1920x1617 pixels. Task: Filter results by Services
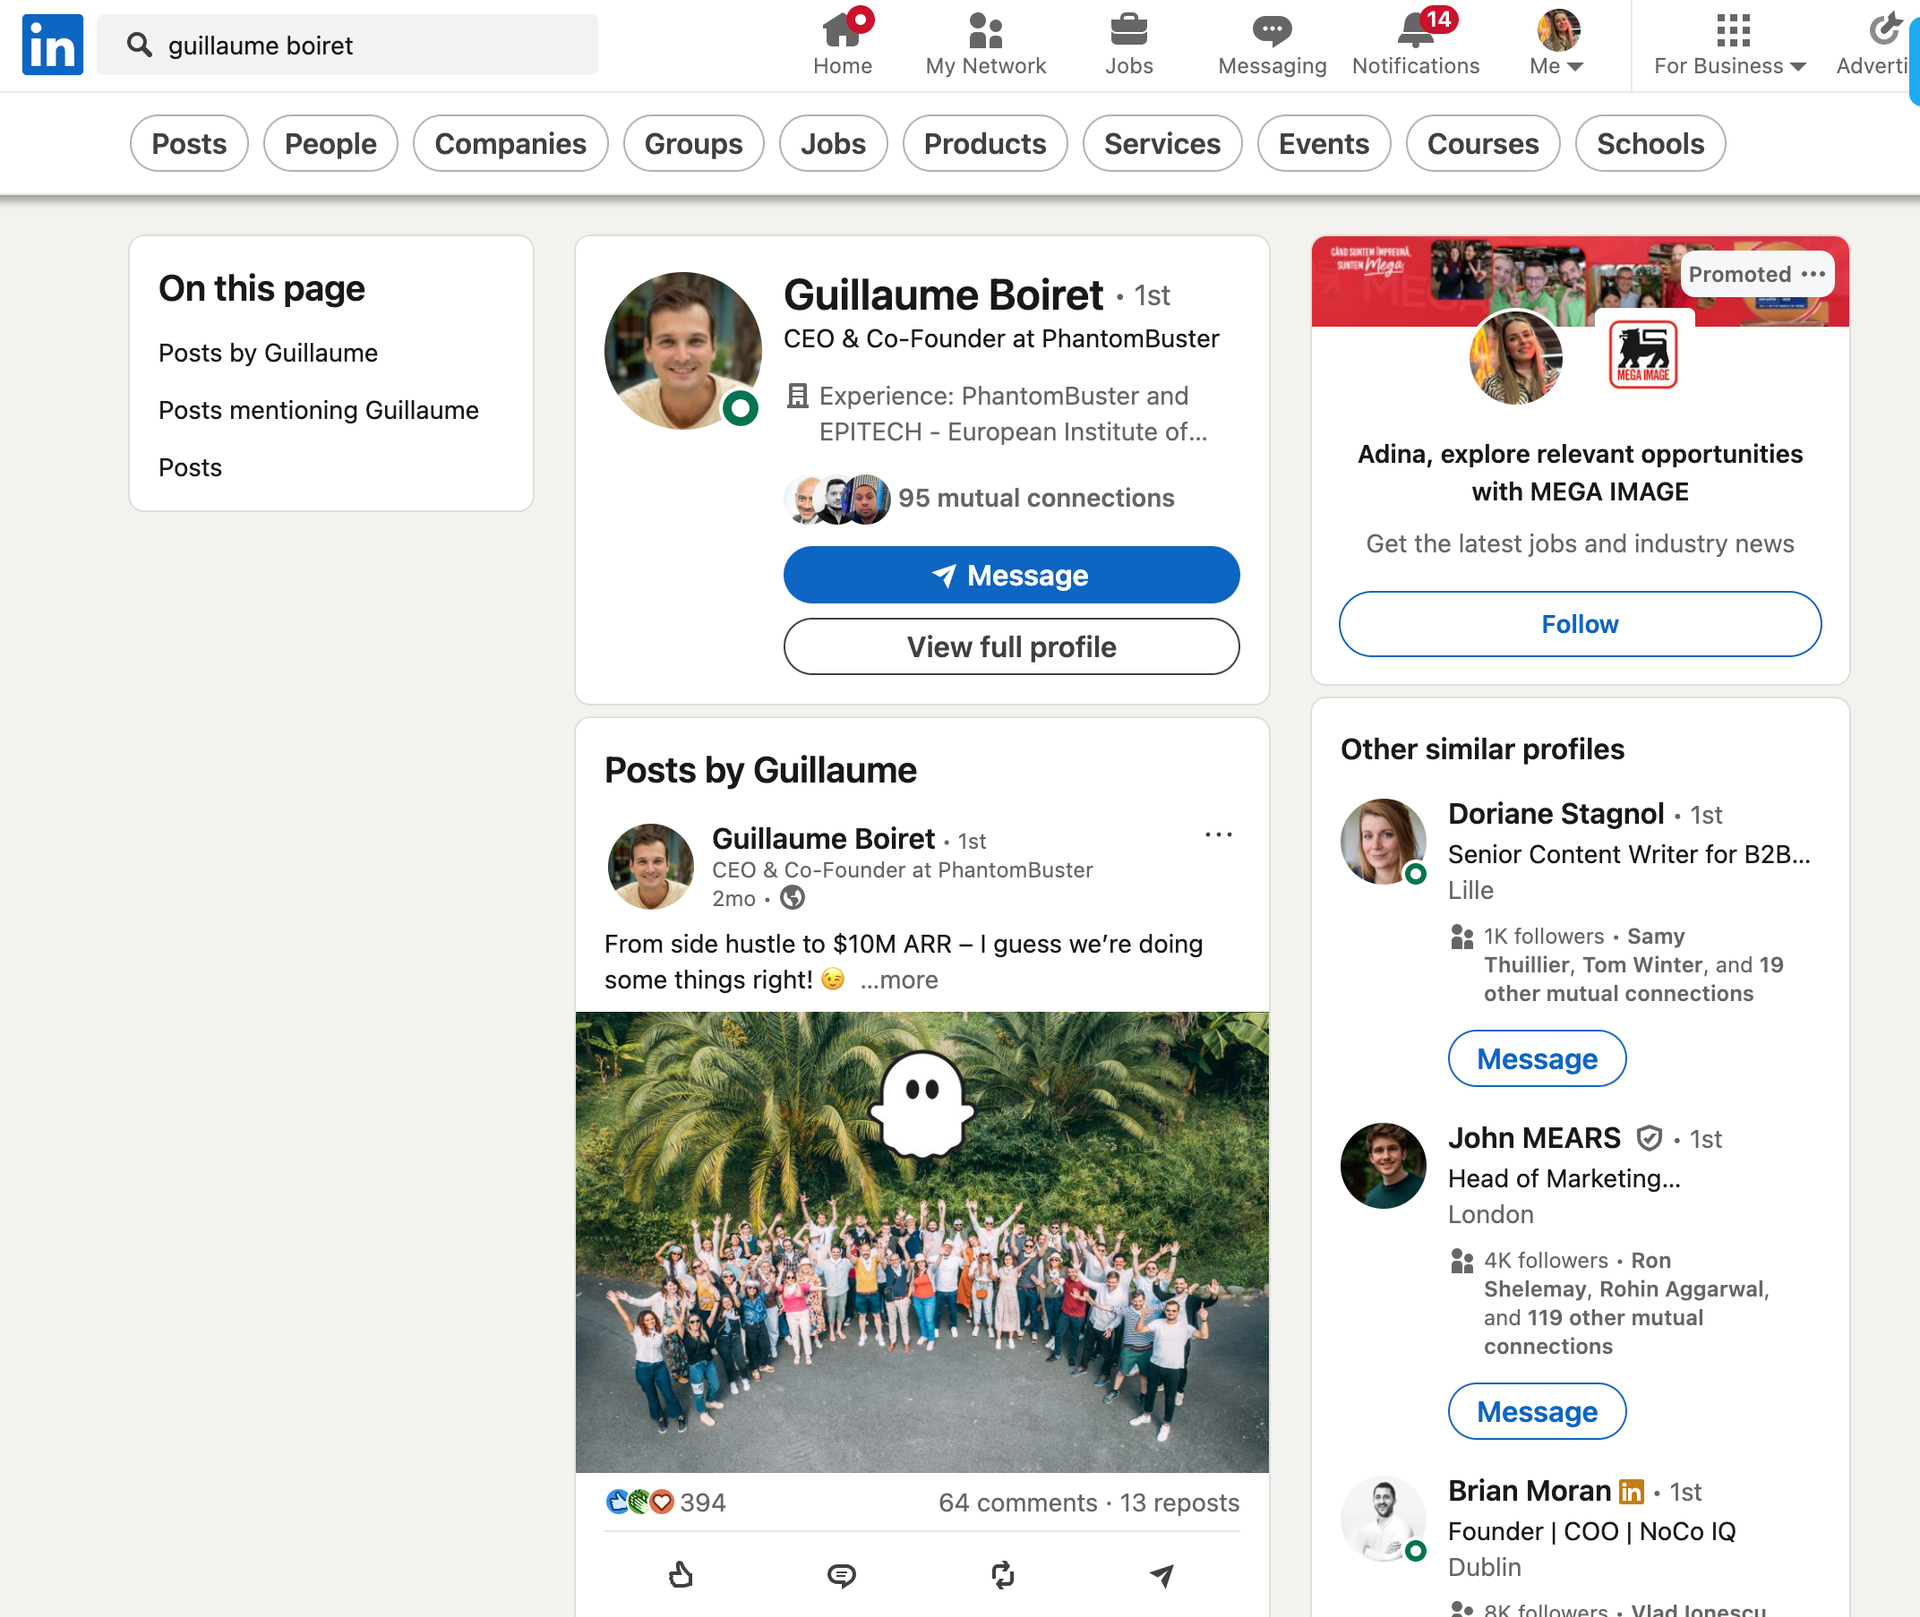[1162, 143]
